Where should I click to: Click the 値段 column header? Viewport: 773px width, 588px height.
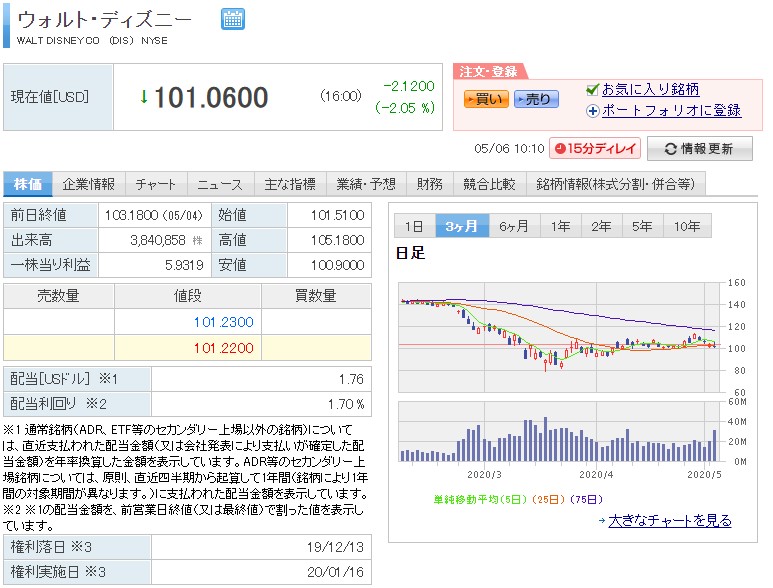tap(188, 296)
